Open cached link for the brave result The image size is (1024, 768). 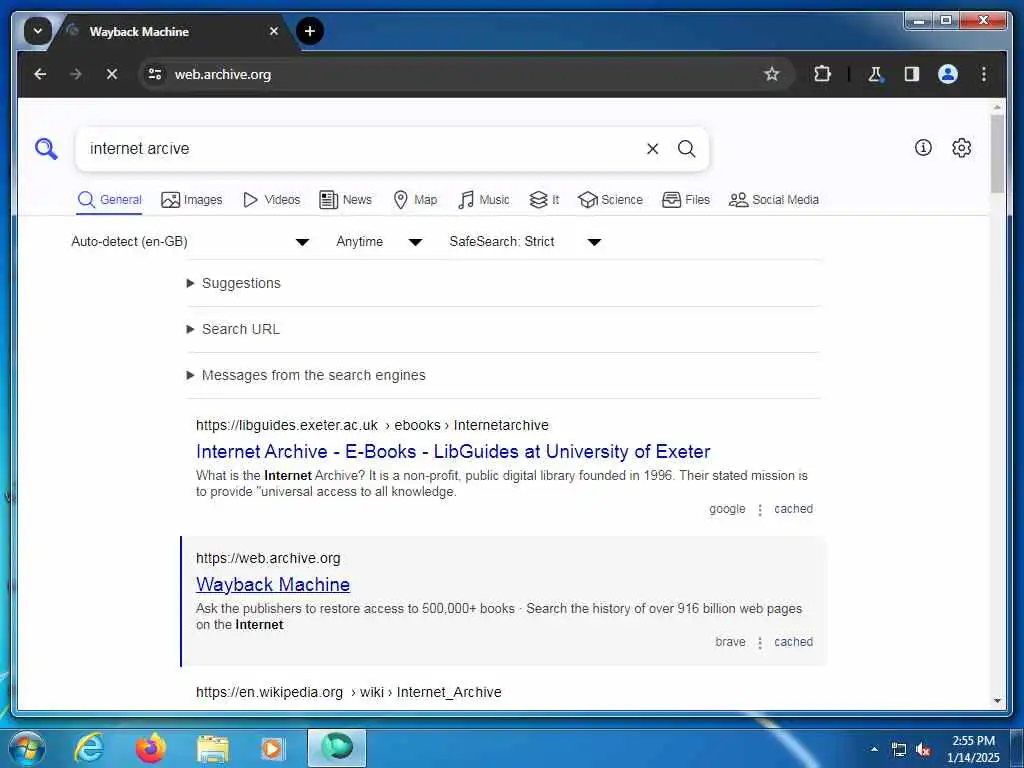[793, 642]
